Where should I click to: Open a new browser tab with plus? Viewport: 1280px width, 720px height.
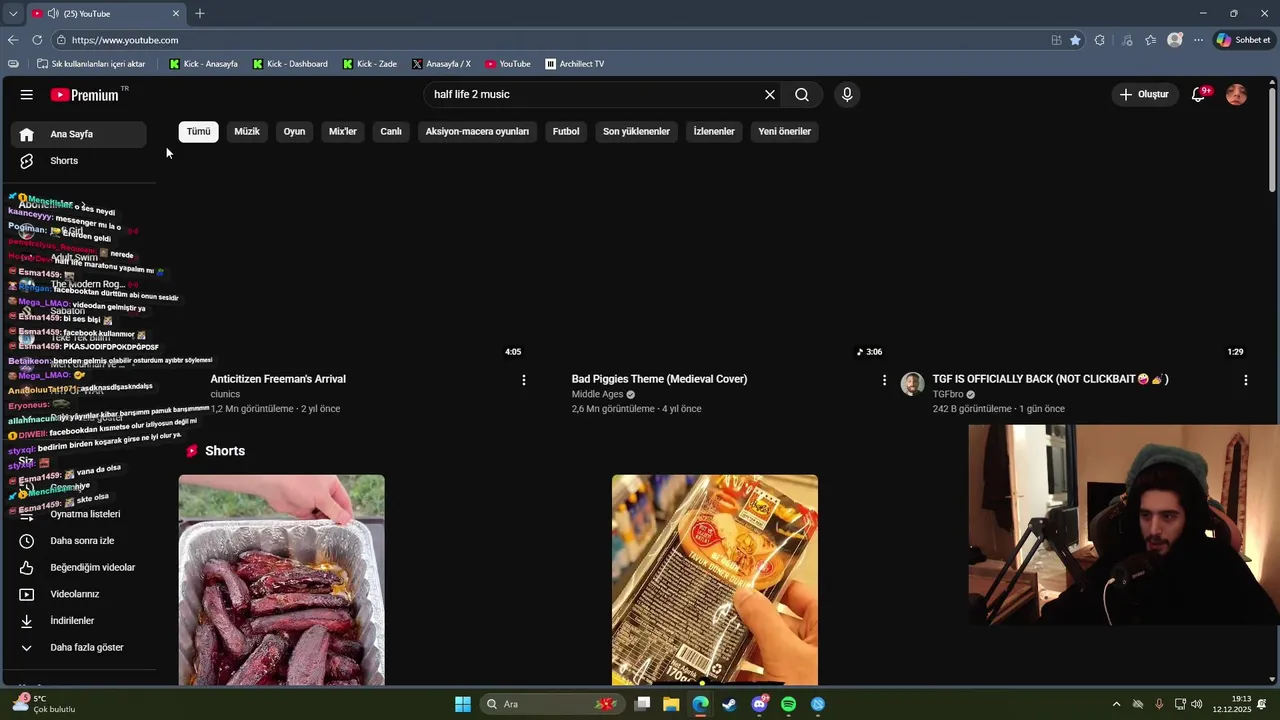(x=200, y=14)
